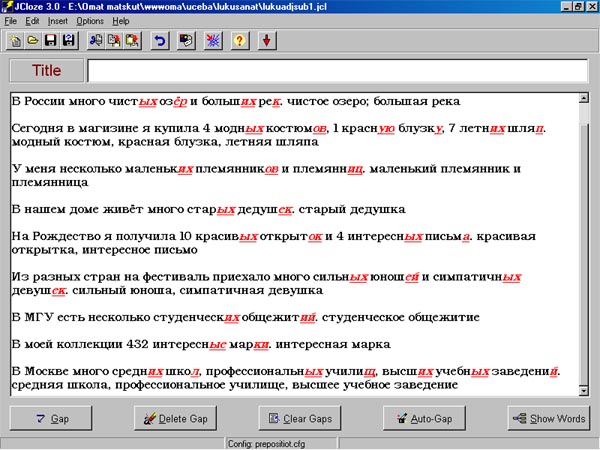Open the Edit menu
Viewport: 600px width, 450px height.
[33, 20]
